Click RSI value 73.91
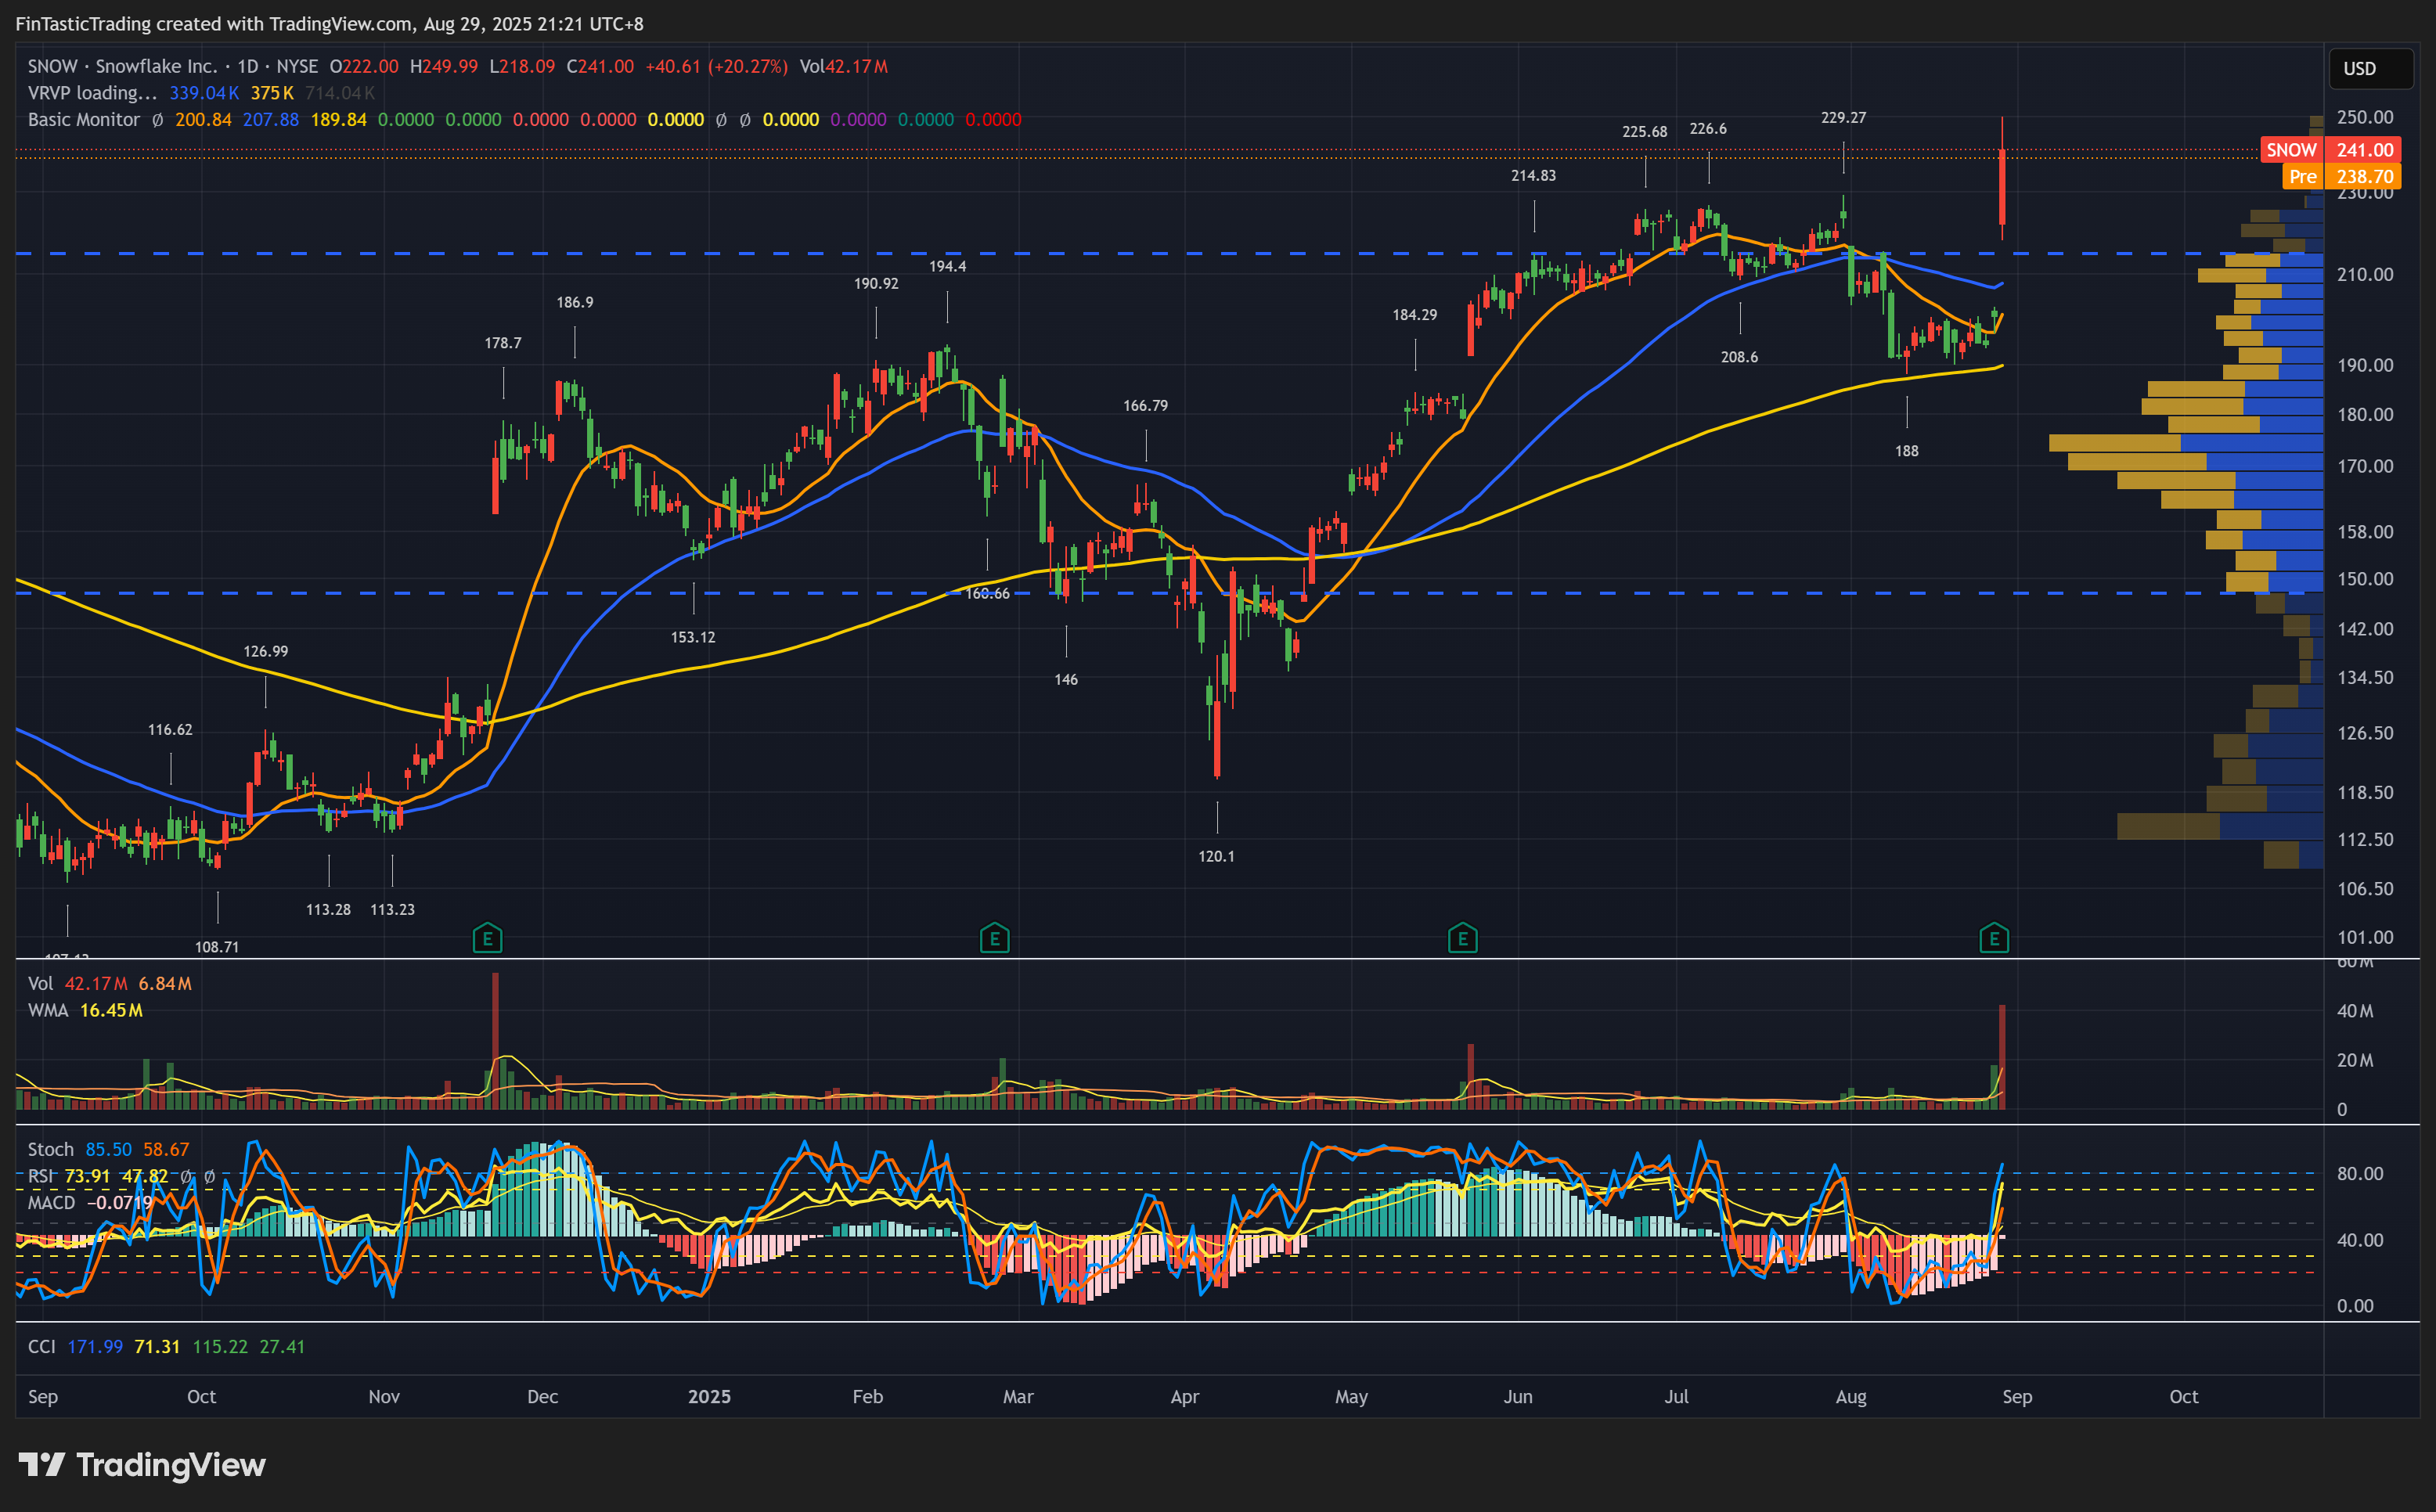Image resolution: width=2436 pixels, height=1512 pixels. 87,1176
